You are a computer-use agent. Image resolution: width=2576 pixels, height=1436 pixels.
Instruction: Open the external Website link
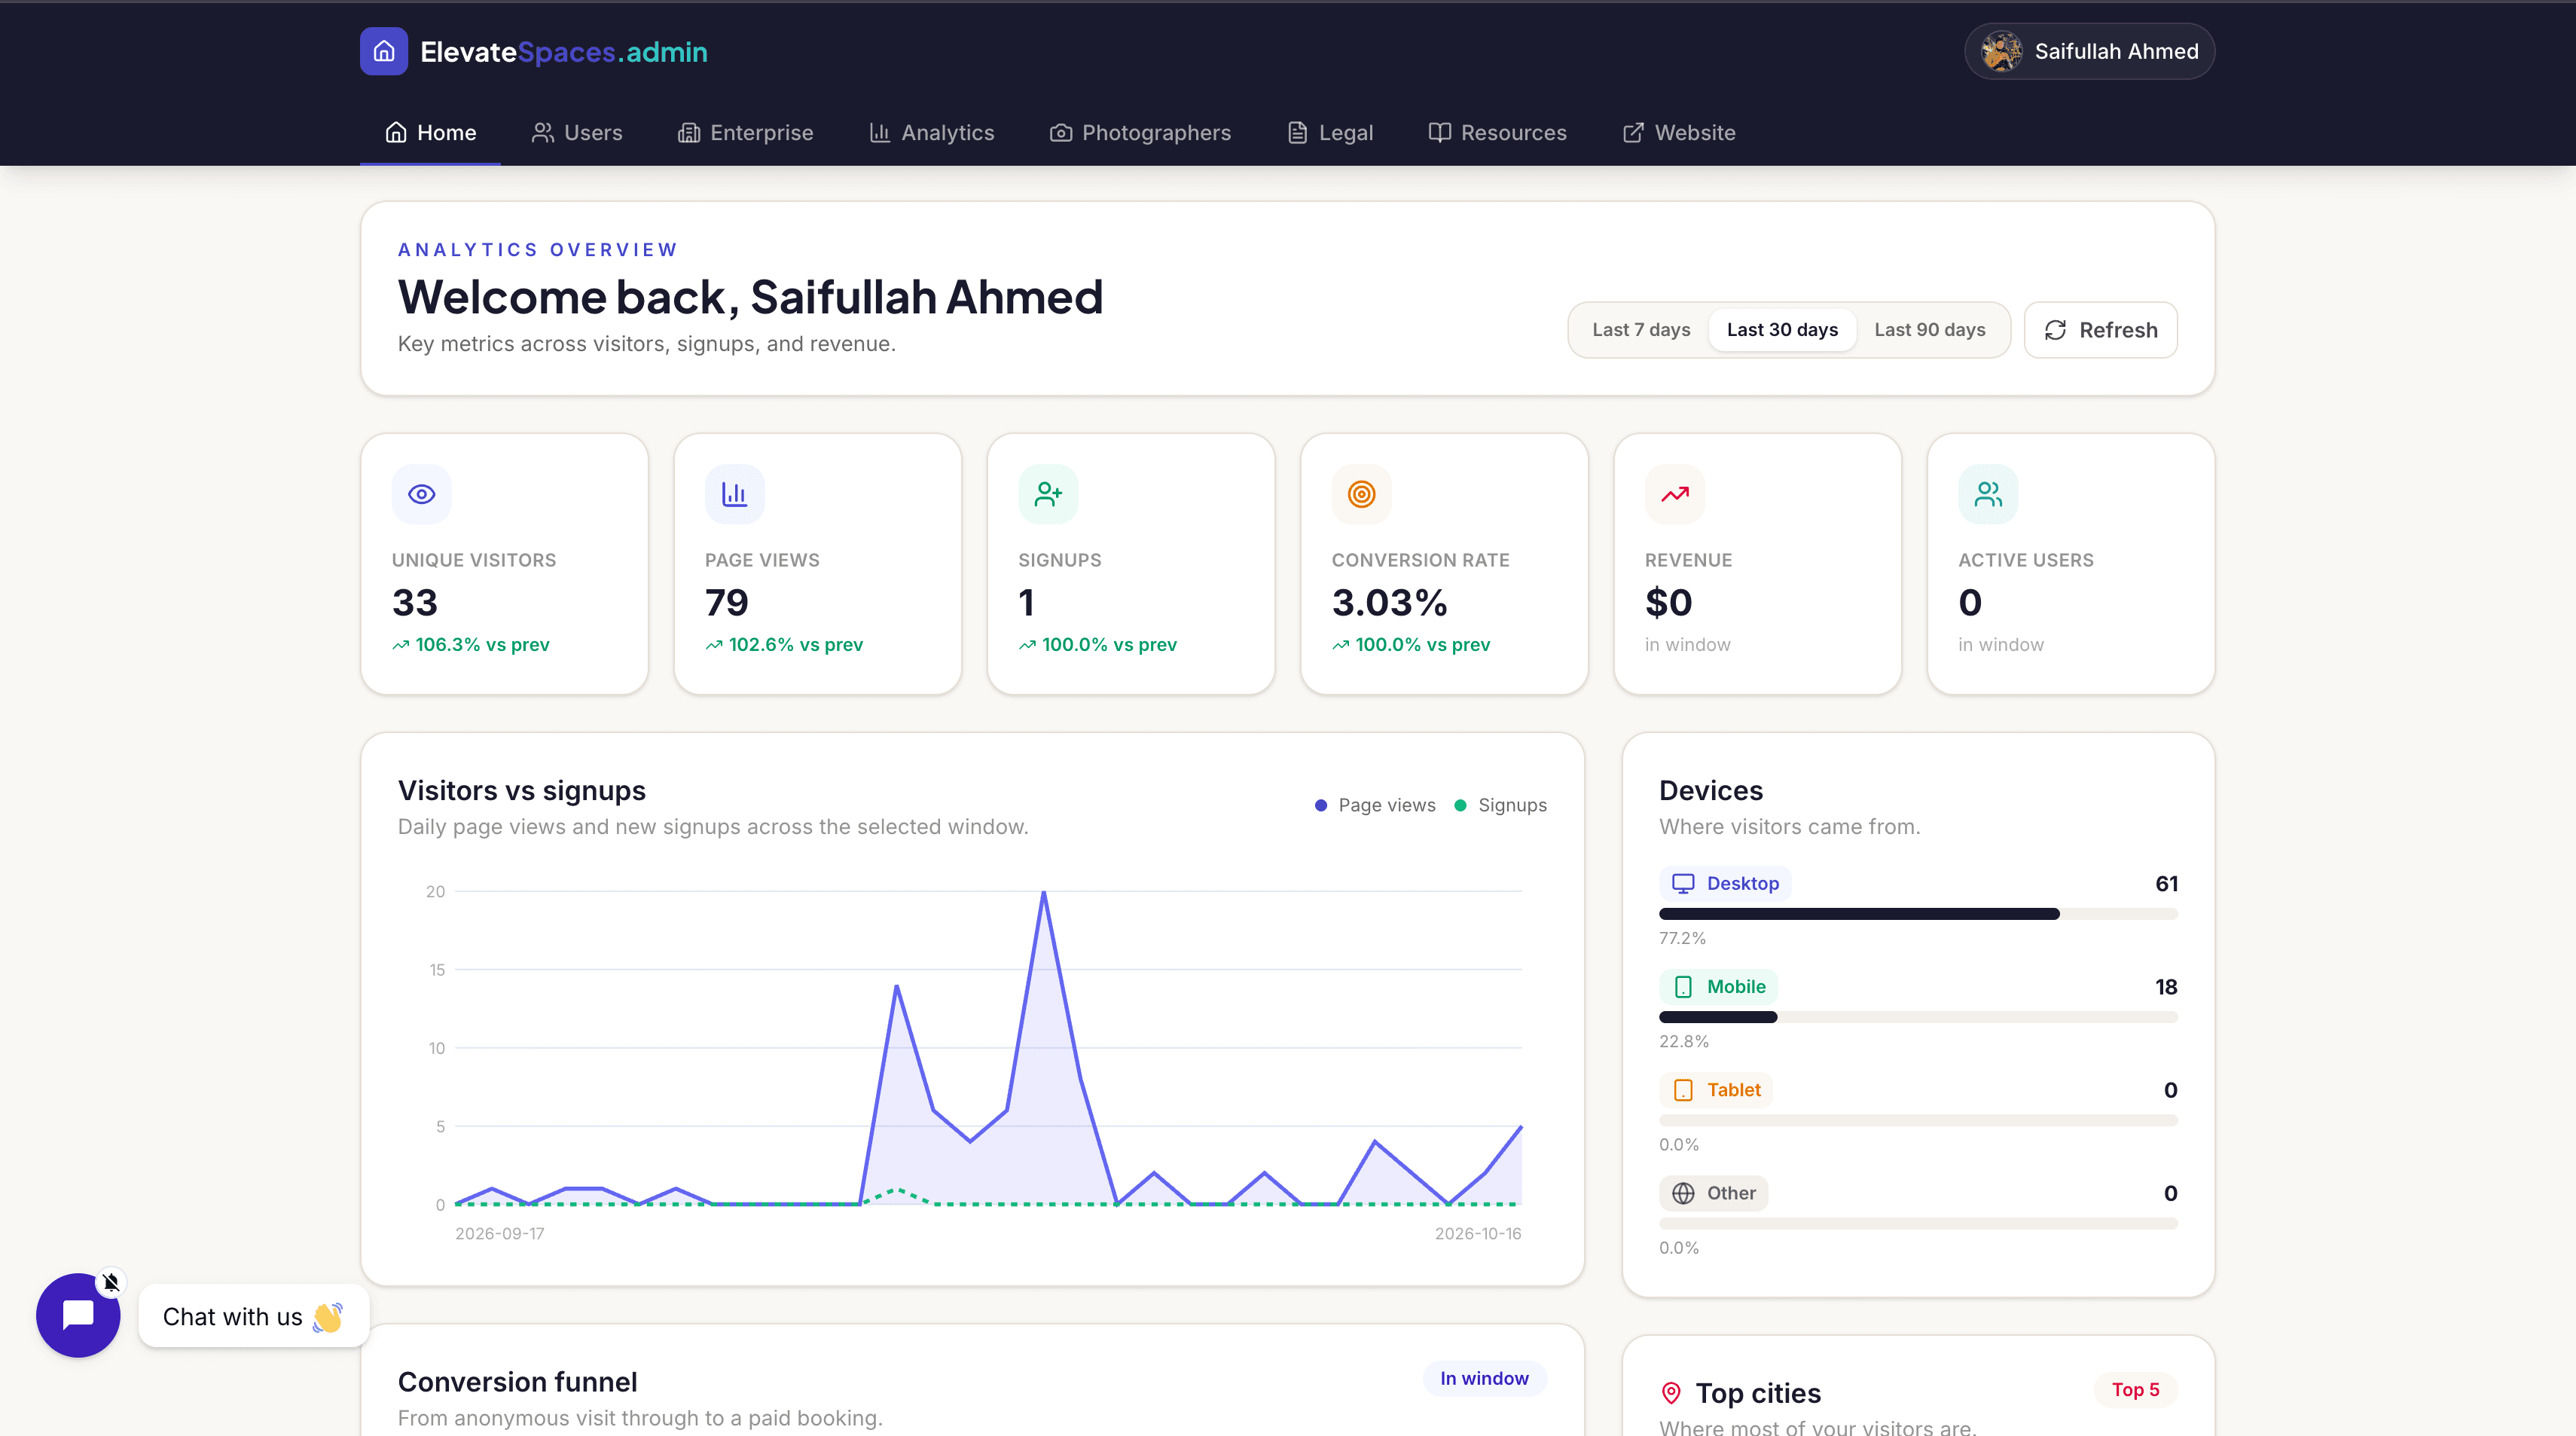point(1679,133)
